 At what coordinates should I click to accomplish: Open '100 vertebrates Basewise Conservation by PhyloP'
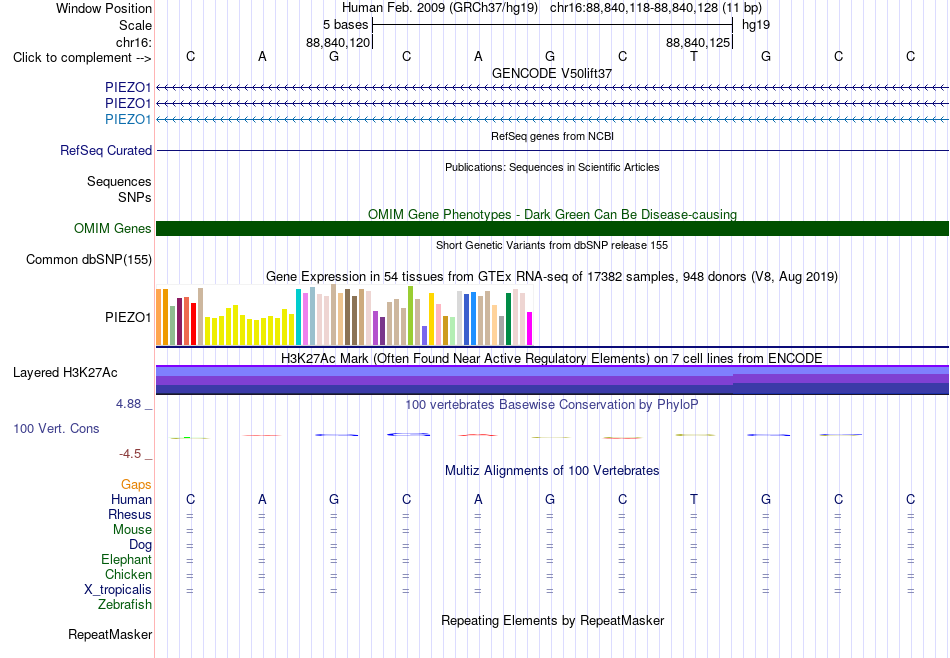552,405
